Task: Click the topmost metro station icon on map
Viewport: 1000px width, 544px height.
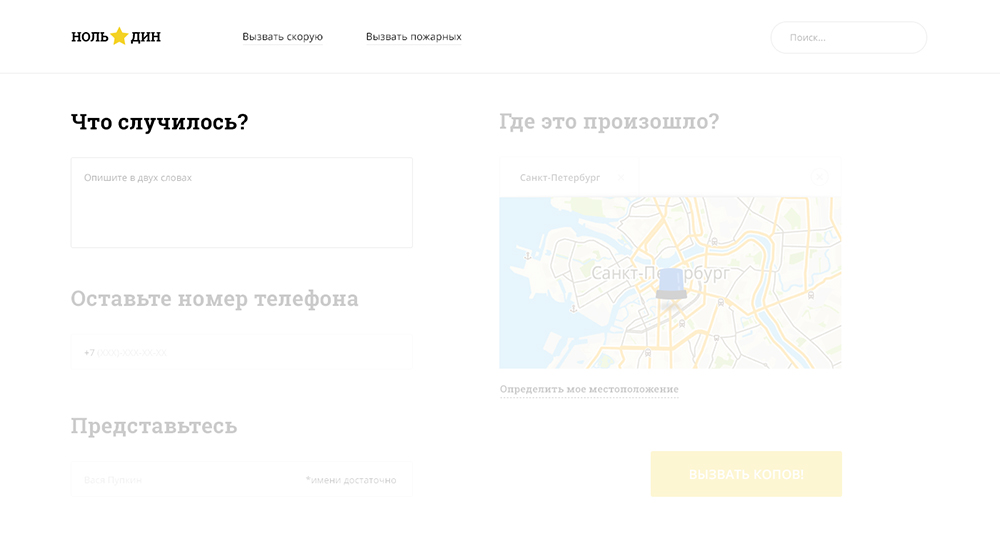Action: [x=713, y=241]
